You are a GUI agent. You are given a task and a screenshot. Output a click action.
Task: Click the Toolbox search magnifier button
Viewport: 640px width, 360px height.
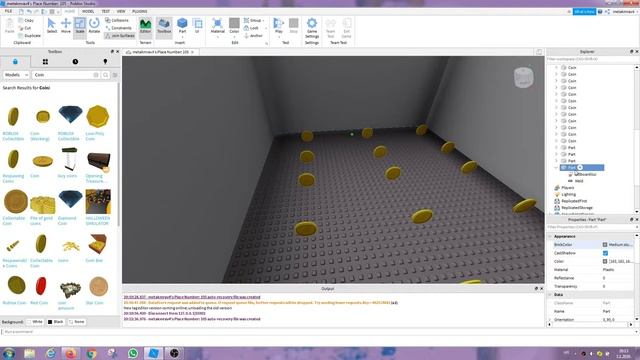tap(106, 75)
